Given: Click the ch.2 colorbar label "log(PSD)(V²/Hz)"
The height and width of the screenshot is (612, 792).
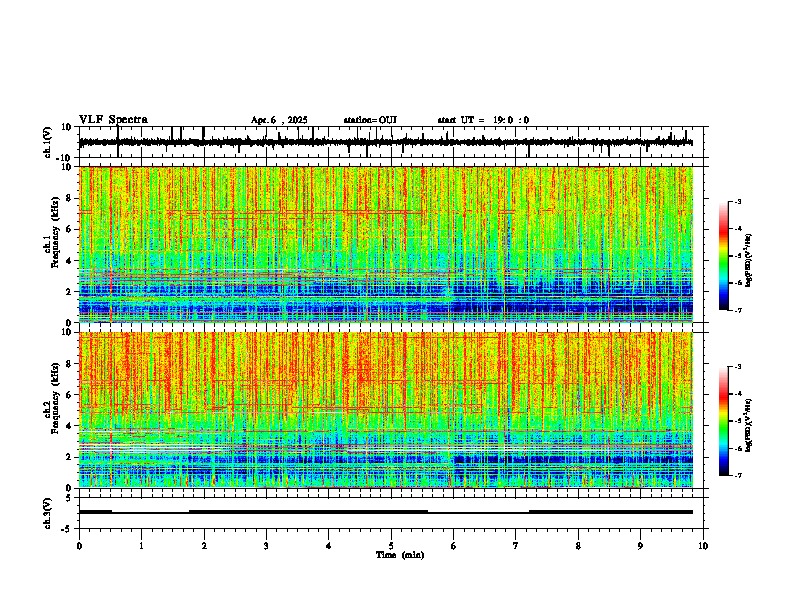Looking at the screenshot, I should coord(749,424).
